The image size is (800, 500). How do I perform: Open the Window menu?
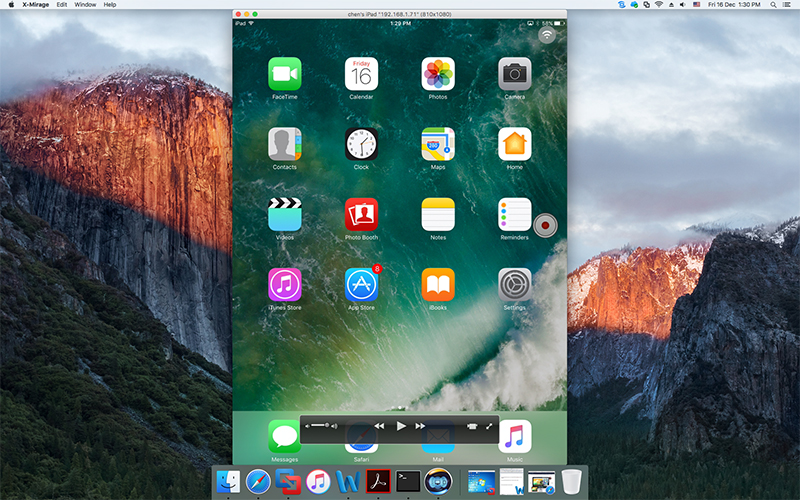(85, 5)
